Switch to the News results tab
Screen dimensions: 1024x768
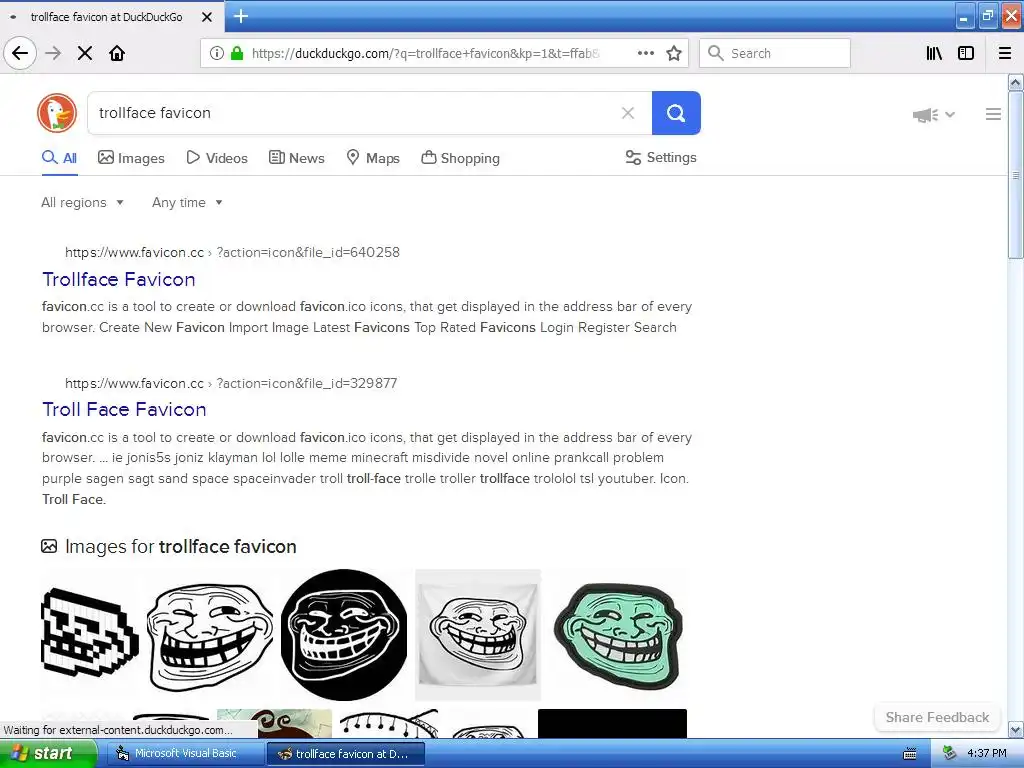pos(296,158)
